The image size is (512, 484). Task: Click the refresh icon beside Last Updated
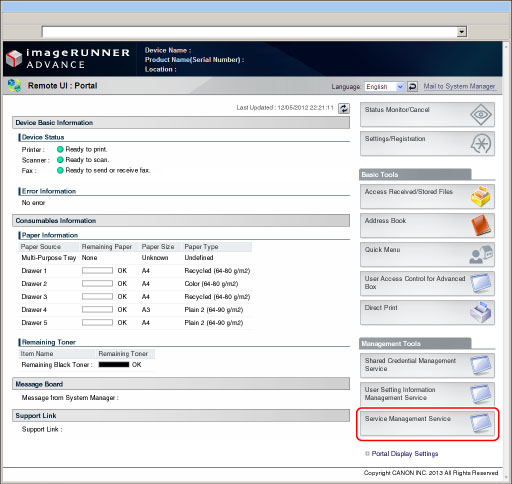click(x=344, y=108)
